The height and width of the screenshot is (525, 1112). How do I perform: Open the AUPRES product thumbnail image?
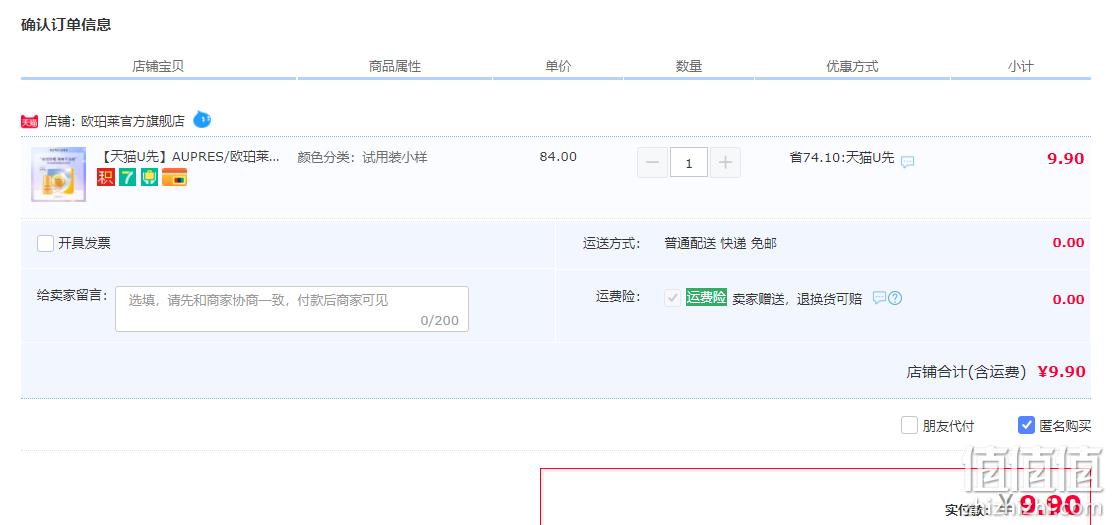tap(59, 175)
